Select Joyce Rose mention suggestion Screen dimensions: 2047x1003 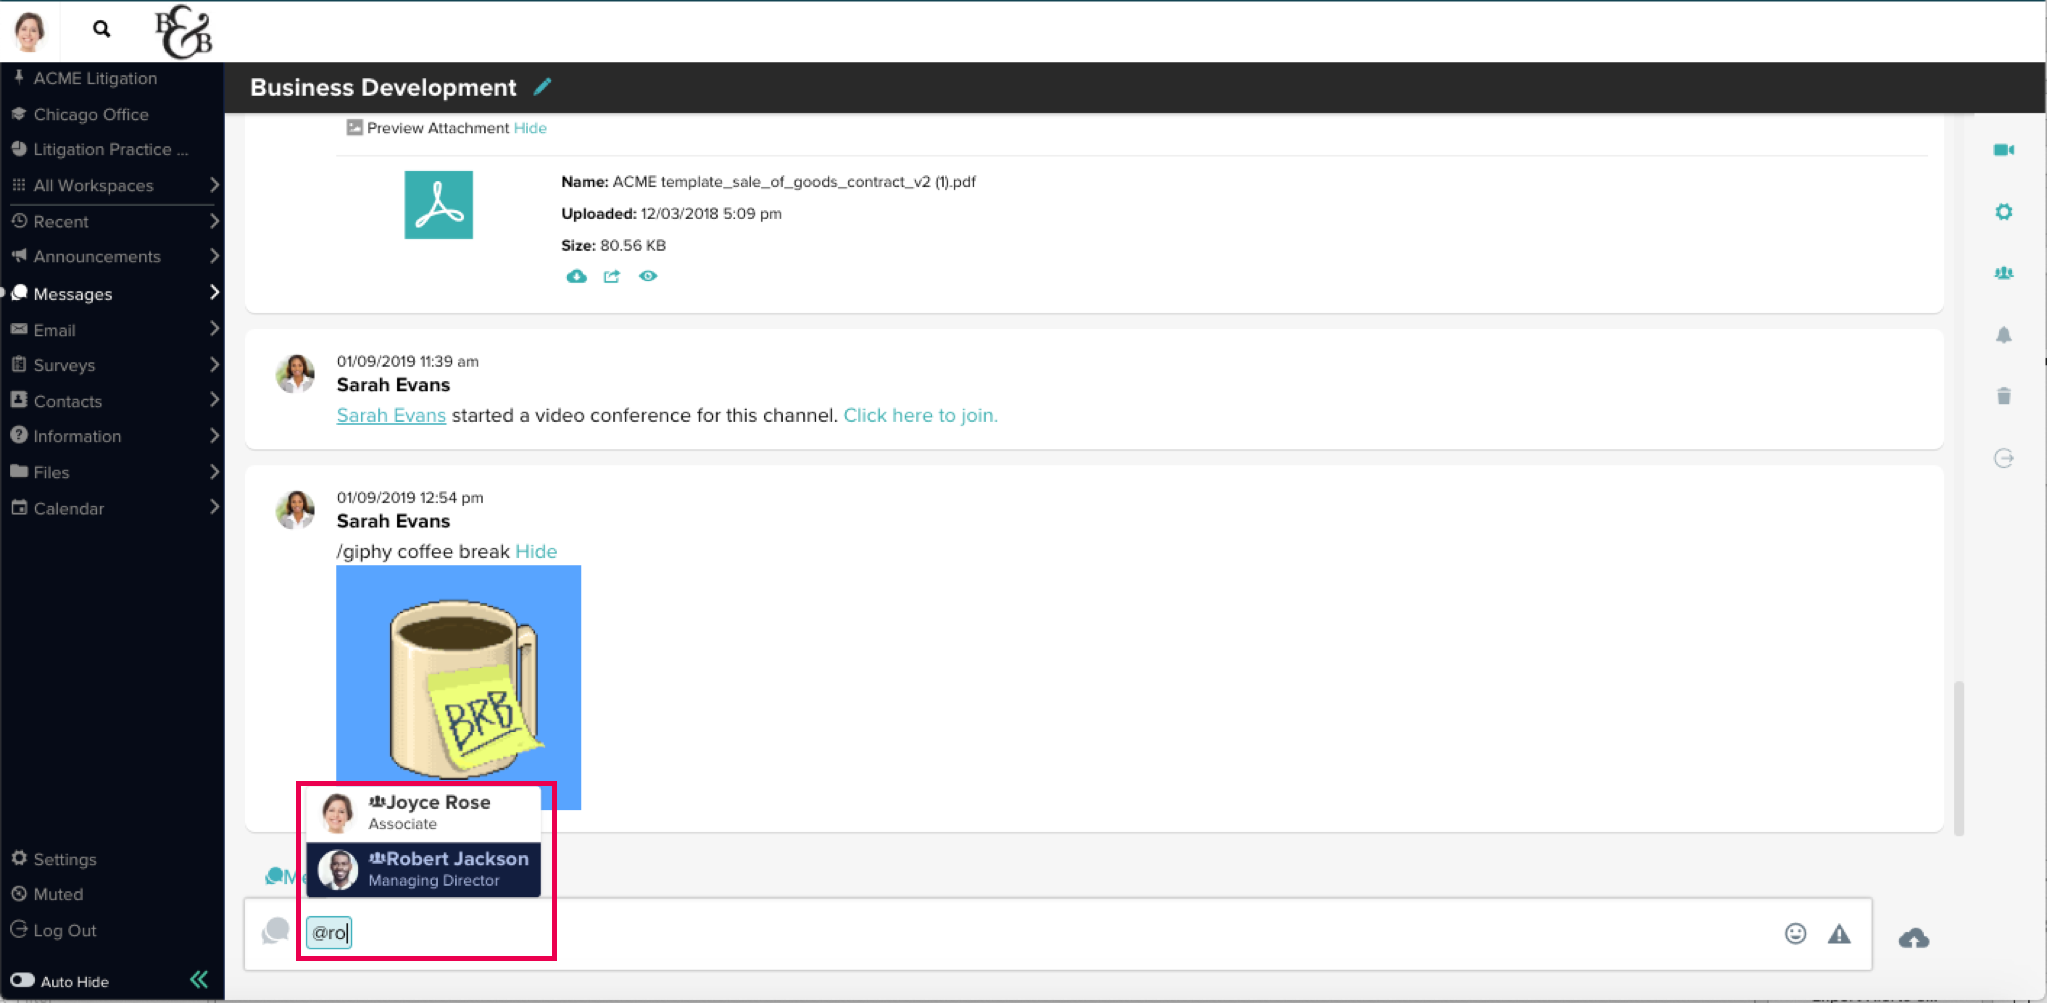[423, 812]
